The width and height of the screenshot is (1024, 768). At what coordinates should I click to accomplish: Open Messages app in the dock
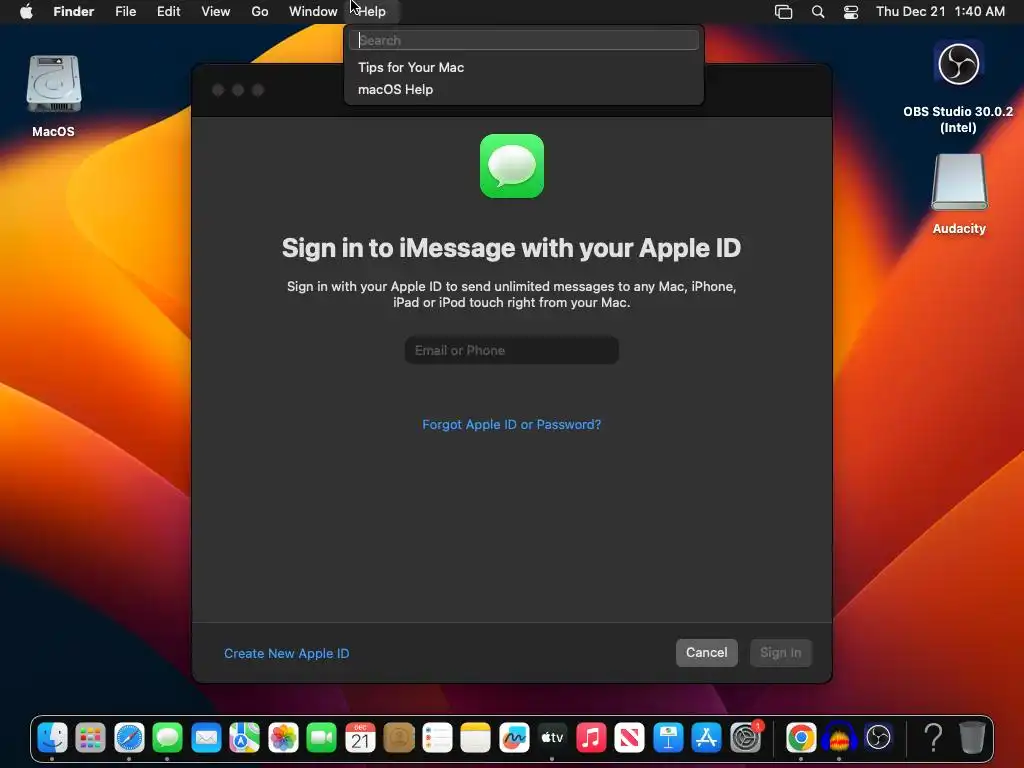click(168, 738)
